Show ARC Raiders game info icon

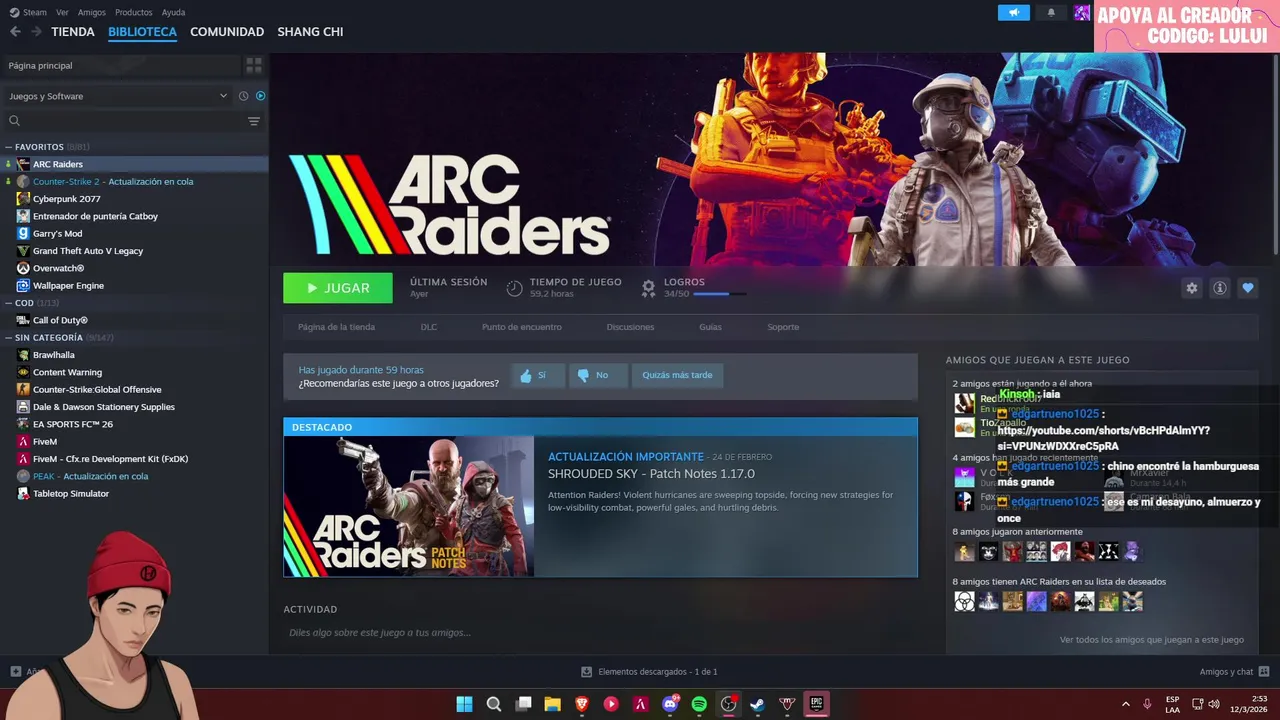click(x=1219, y=288)
